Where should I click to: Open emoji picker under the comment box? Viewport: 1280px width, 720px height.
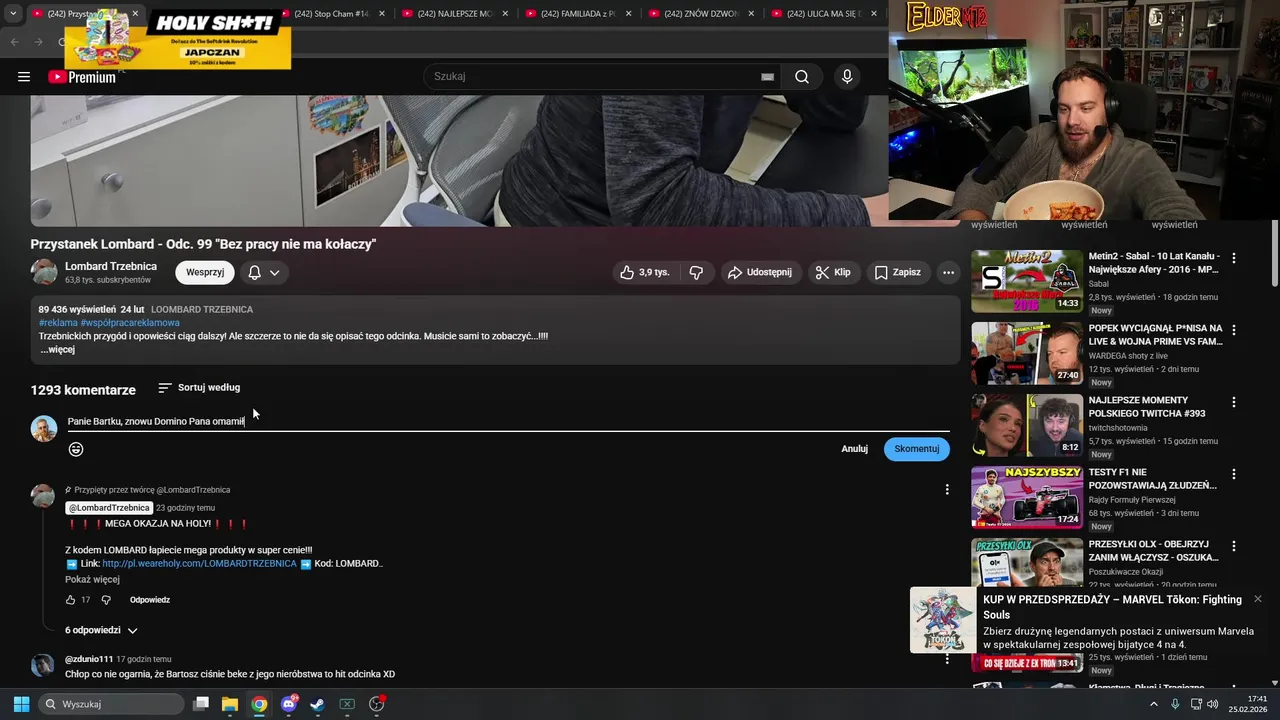pyautogui.click(x=76, y=449)
